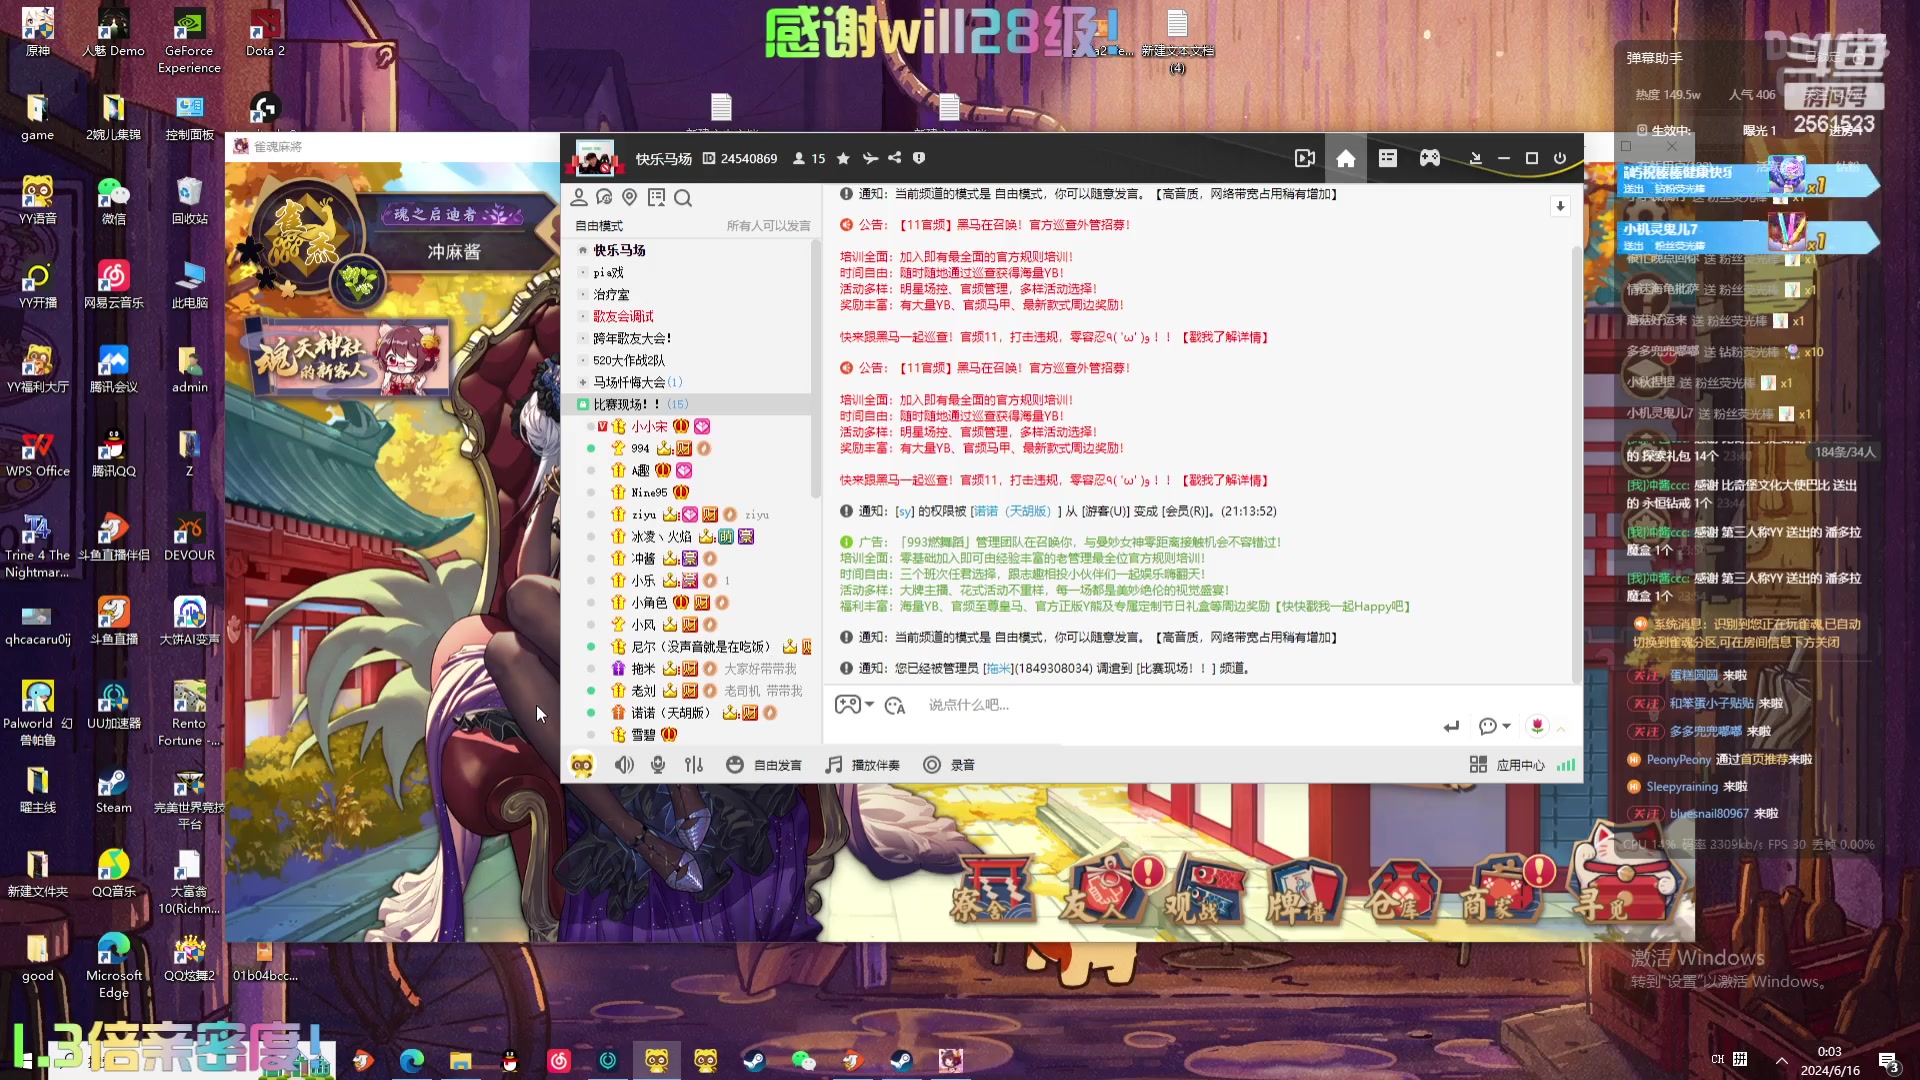Select user 诺诺（天胡版） in the list
The image size is (1920, 1080).
671,713
